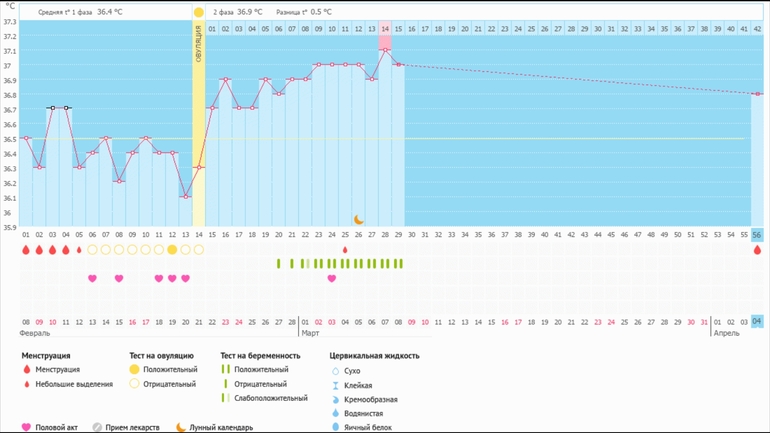Select the pink highlighted phase day 14 header

[385, 30]
